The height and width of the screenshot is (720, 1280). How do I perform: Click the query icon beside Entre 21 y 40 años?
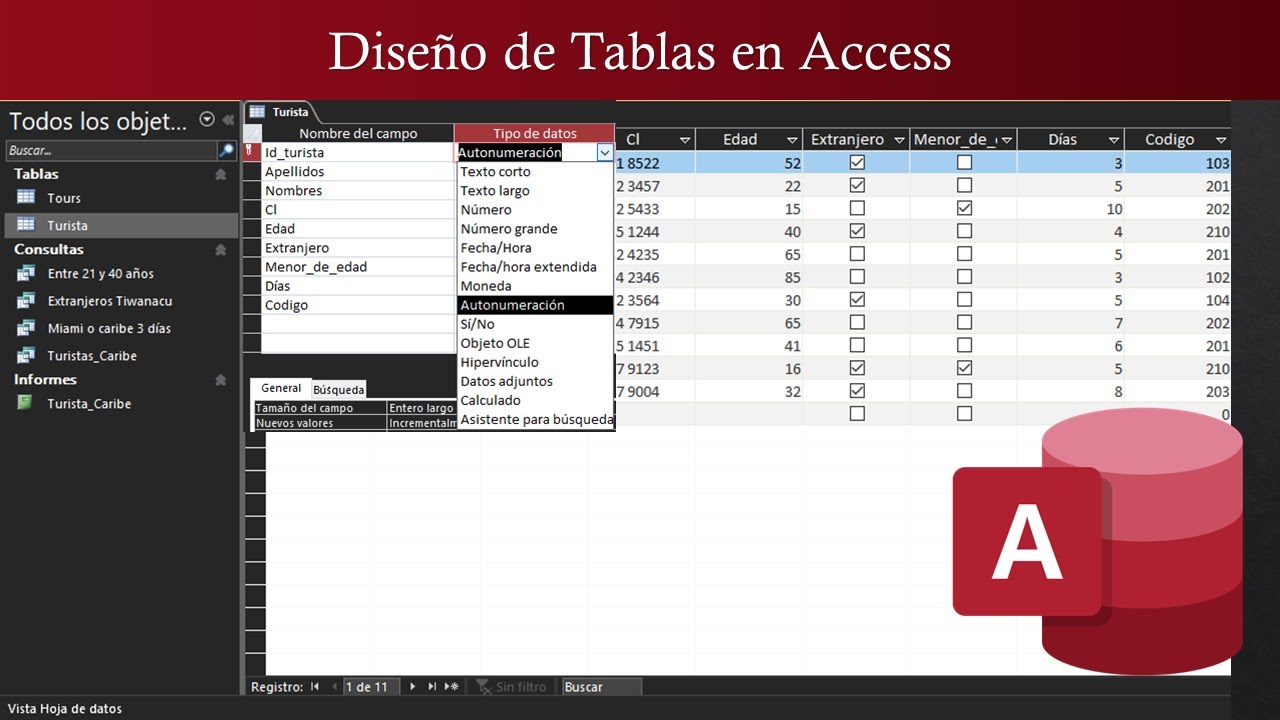[26, 273]
